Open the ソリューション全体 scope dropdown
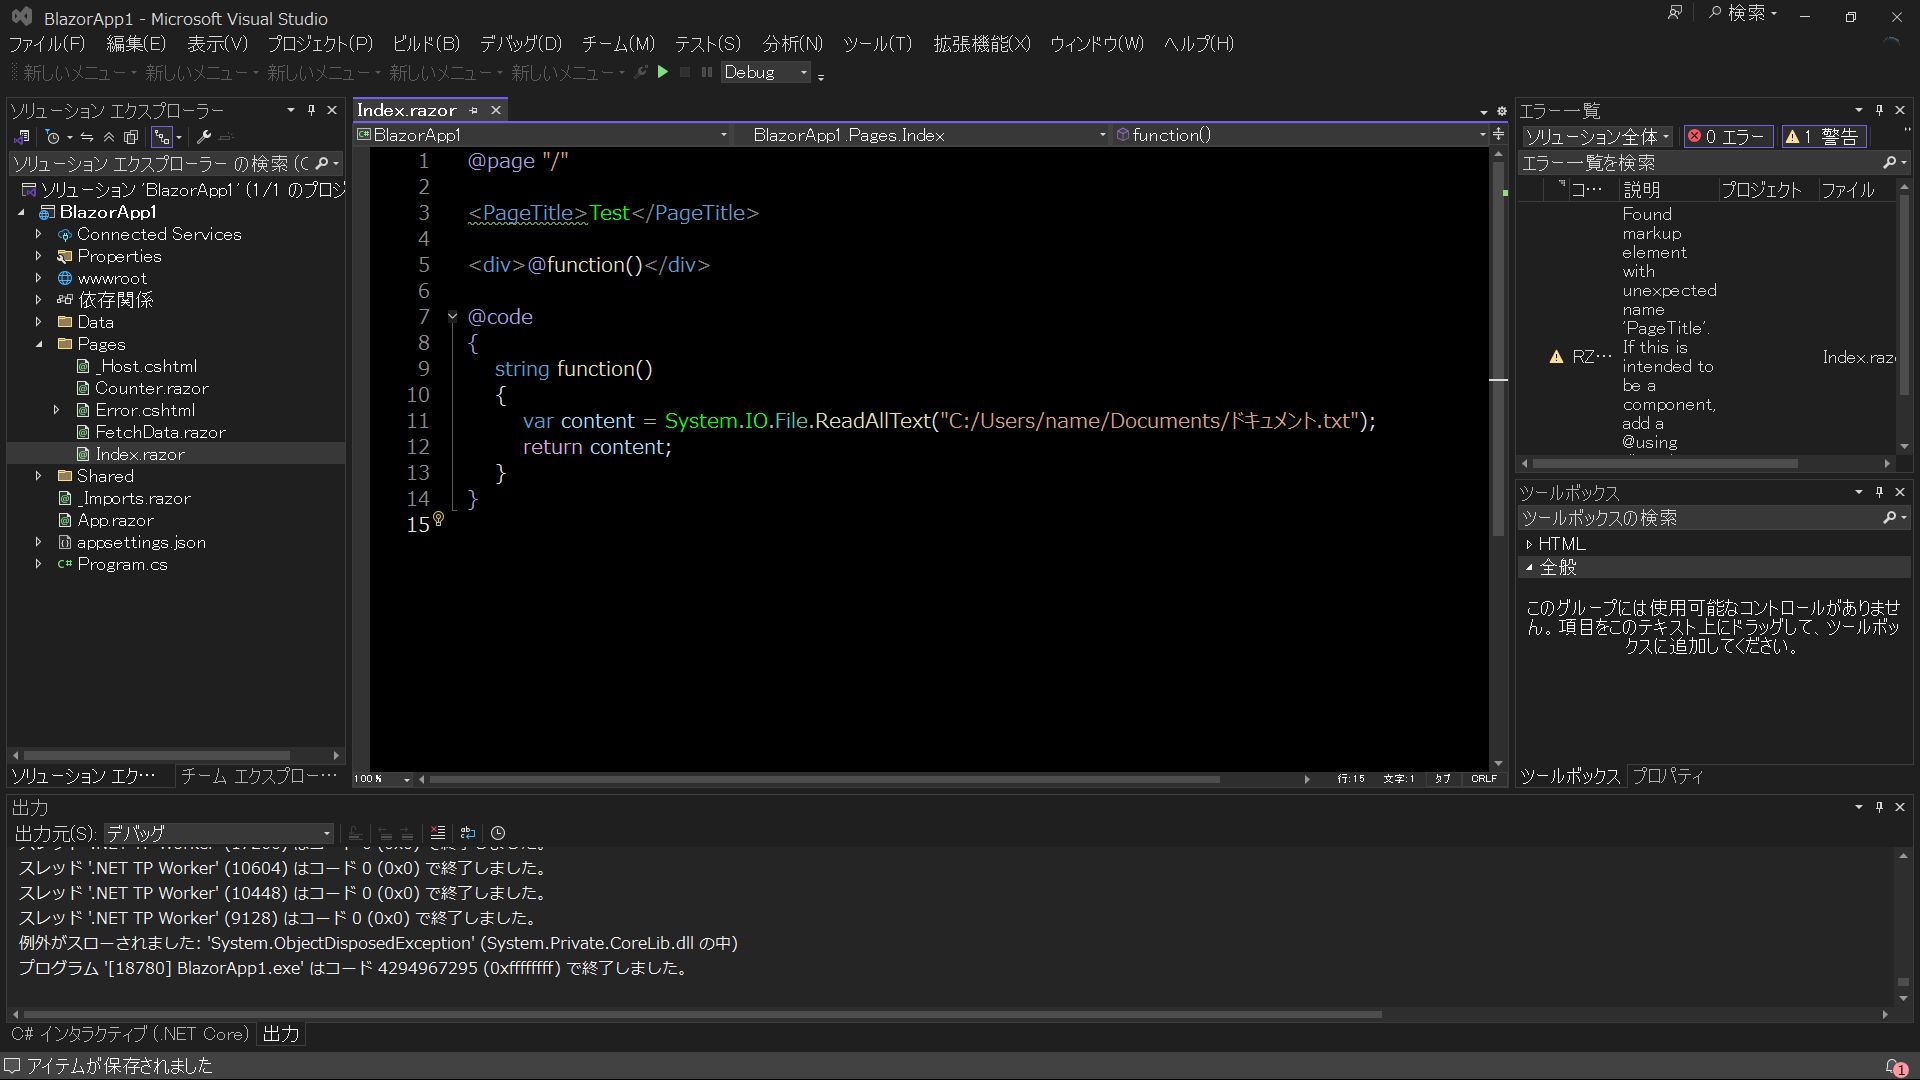Viewport: 1920px width, 1080px height. [x=1597, y=137]
